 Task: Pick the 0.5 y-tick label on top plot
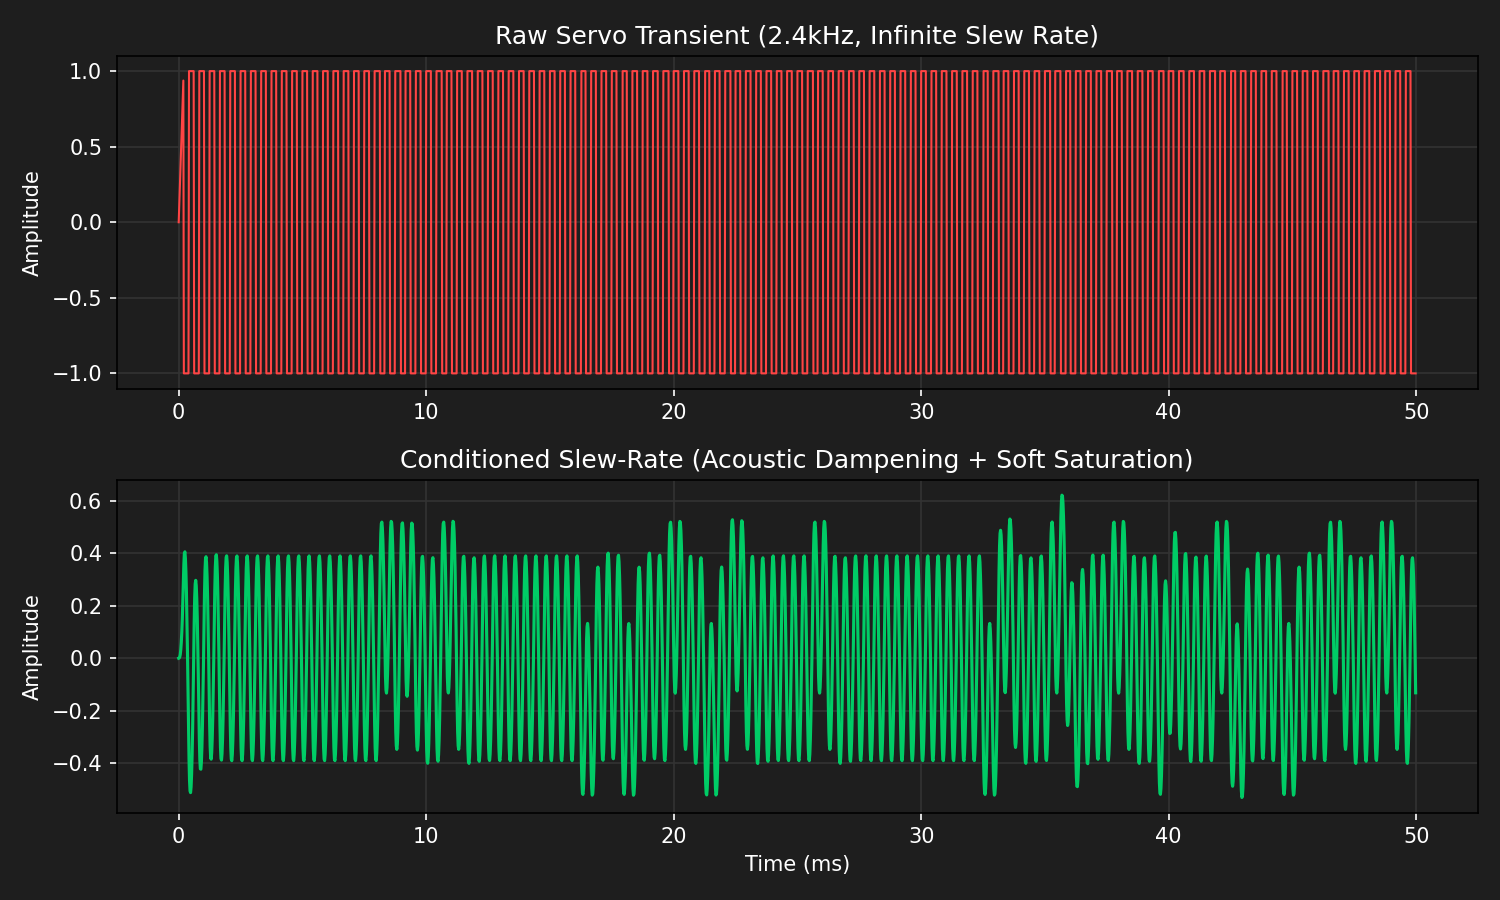pos(86,148)
